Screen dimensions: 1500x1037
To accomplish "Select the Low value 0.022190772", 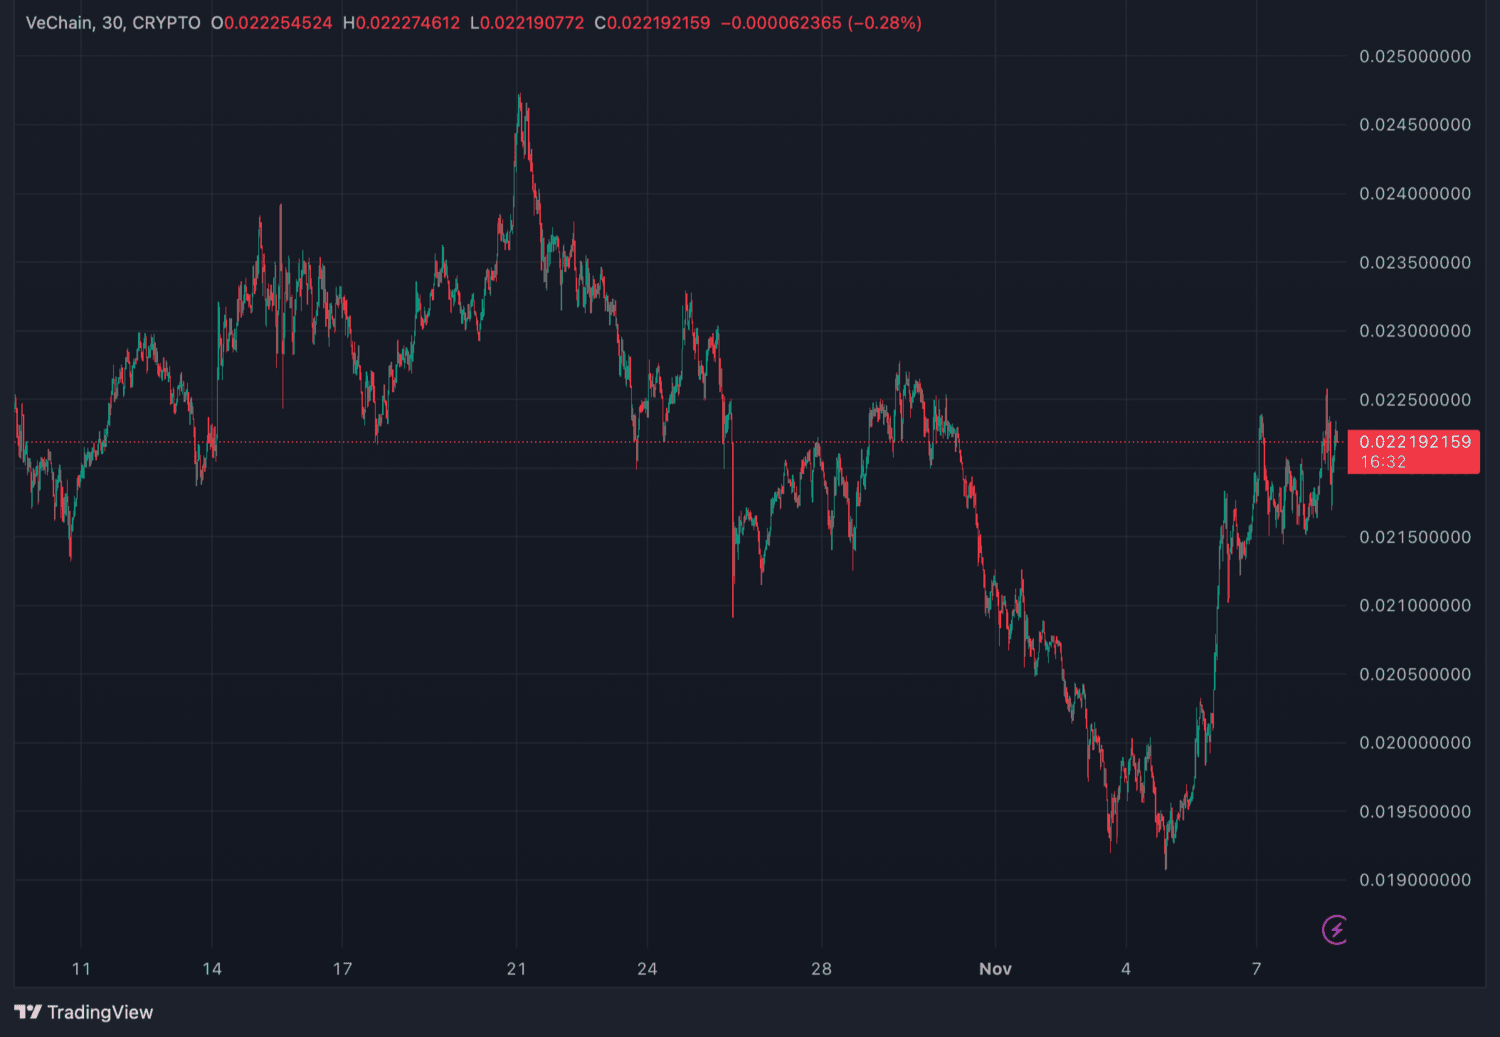I will click(532, 23).
